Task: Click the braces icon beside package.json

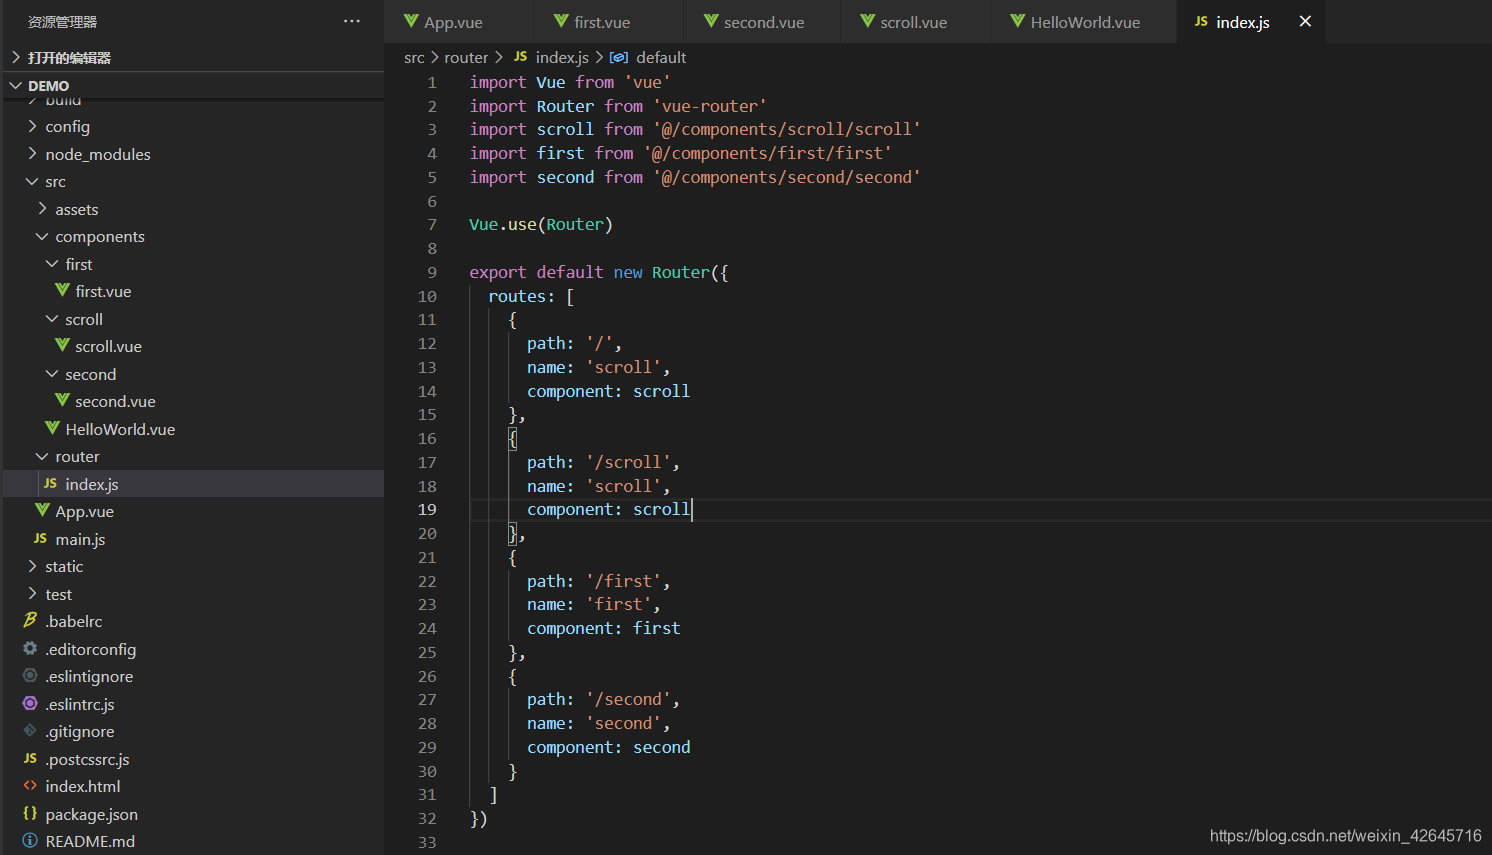Action: click(x=30, y=813)
